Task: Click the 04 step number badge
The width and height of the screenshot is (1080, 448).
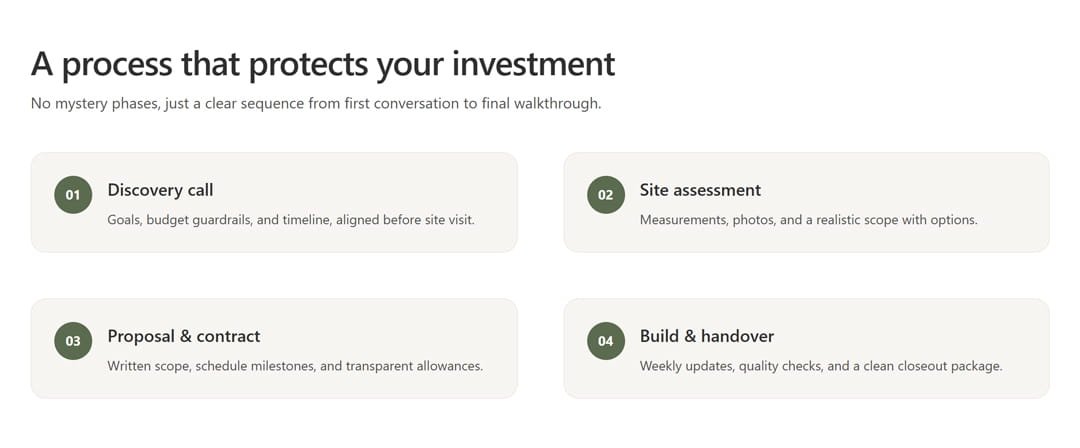Action: [605, 341]
